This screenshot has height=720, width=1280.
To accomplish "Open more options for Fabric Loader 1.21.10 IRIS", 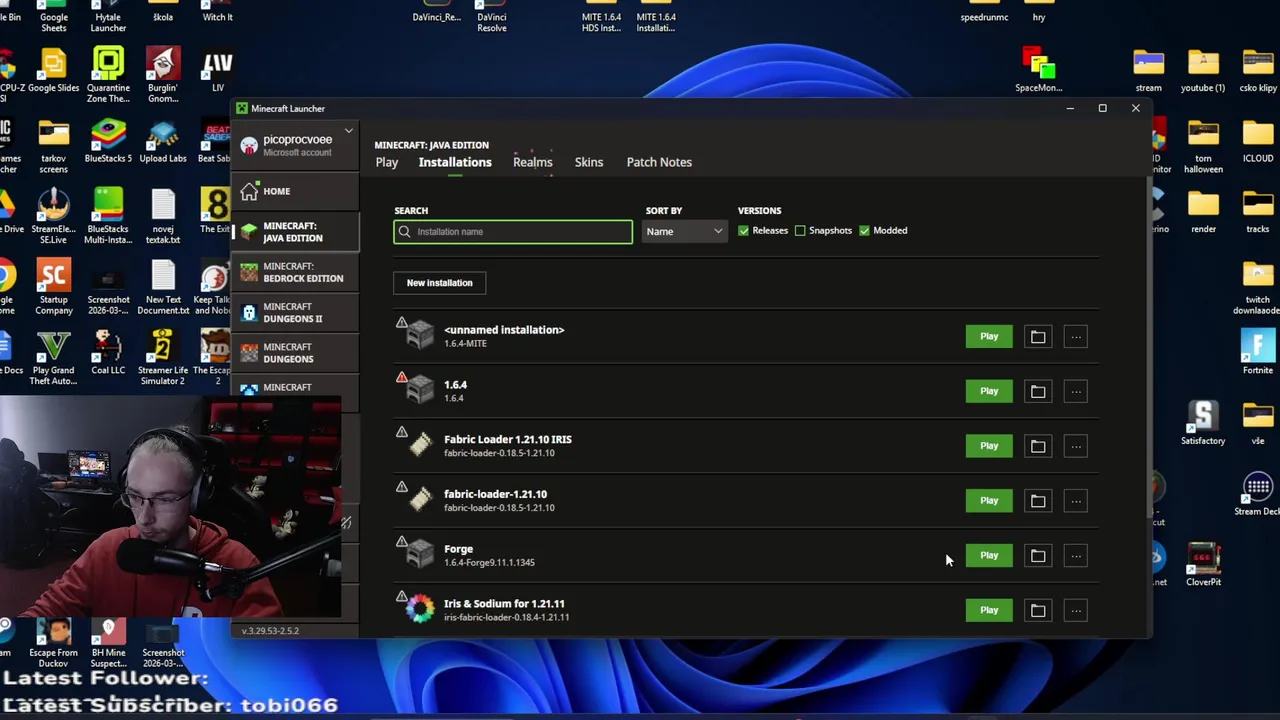I will coord(1076,446).
